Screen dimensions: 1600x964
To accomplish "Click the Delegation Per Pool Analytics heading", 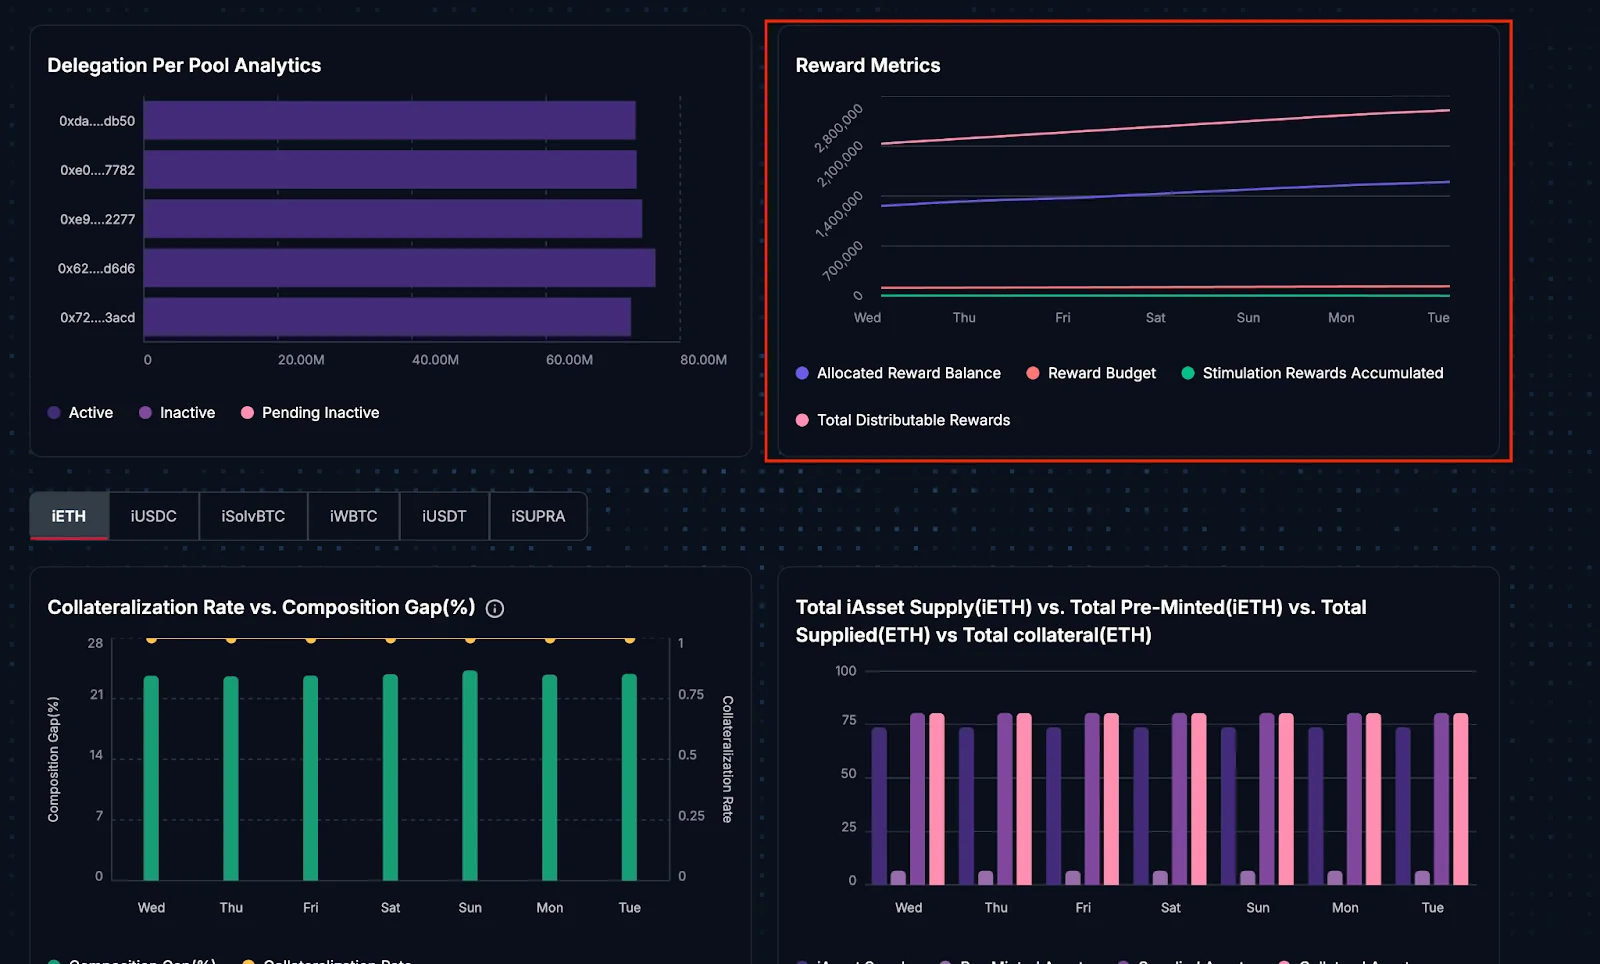I will click(184, 65).
